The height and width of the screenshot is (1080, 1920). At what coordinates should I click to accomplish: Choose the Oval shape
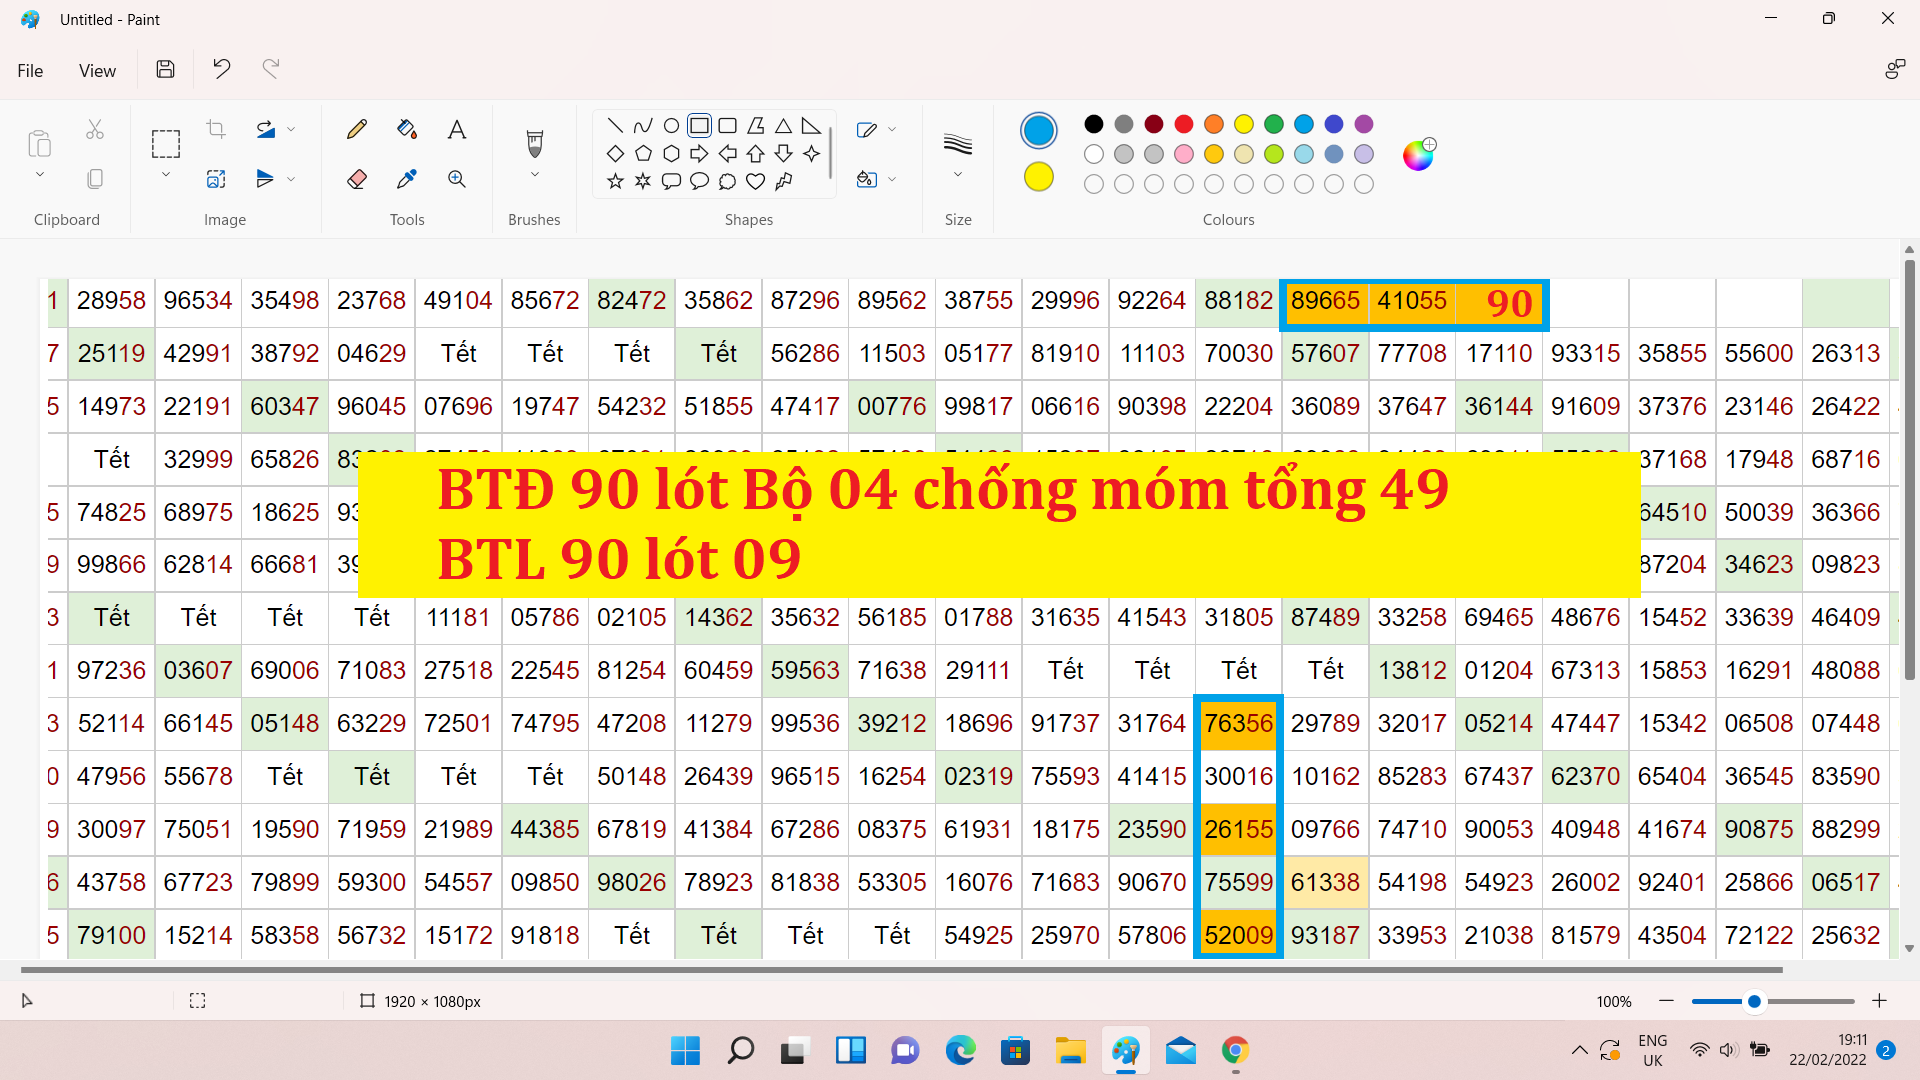click(672, 126)
